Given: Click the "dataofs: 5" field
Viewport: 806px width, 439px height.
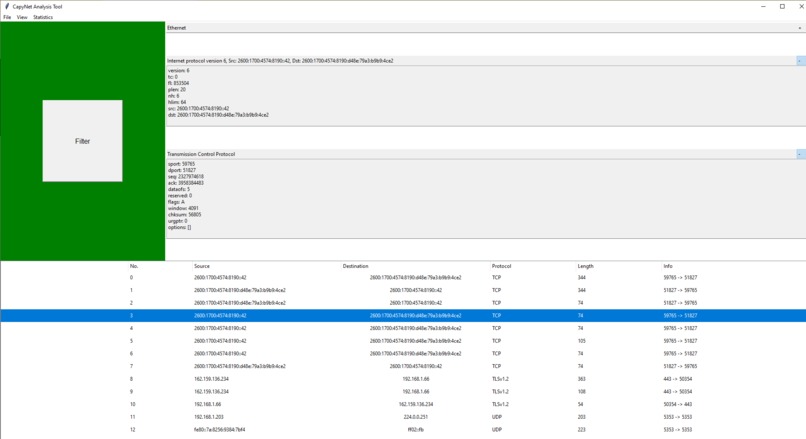Looking at the screenshot, I should point(178,189).
